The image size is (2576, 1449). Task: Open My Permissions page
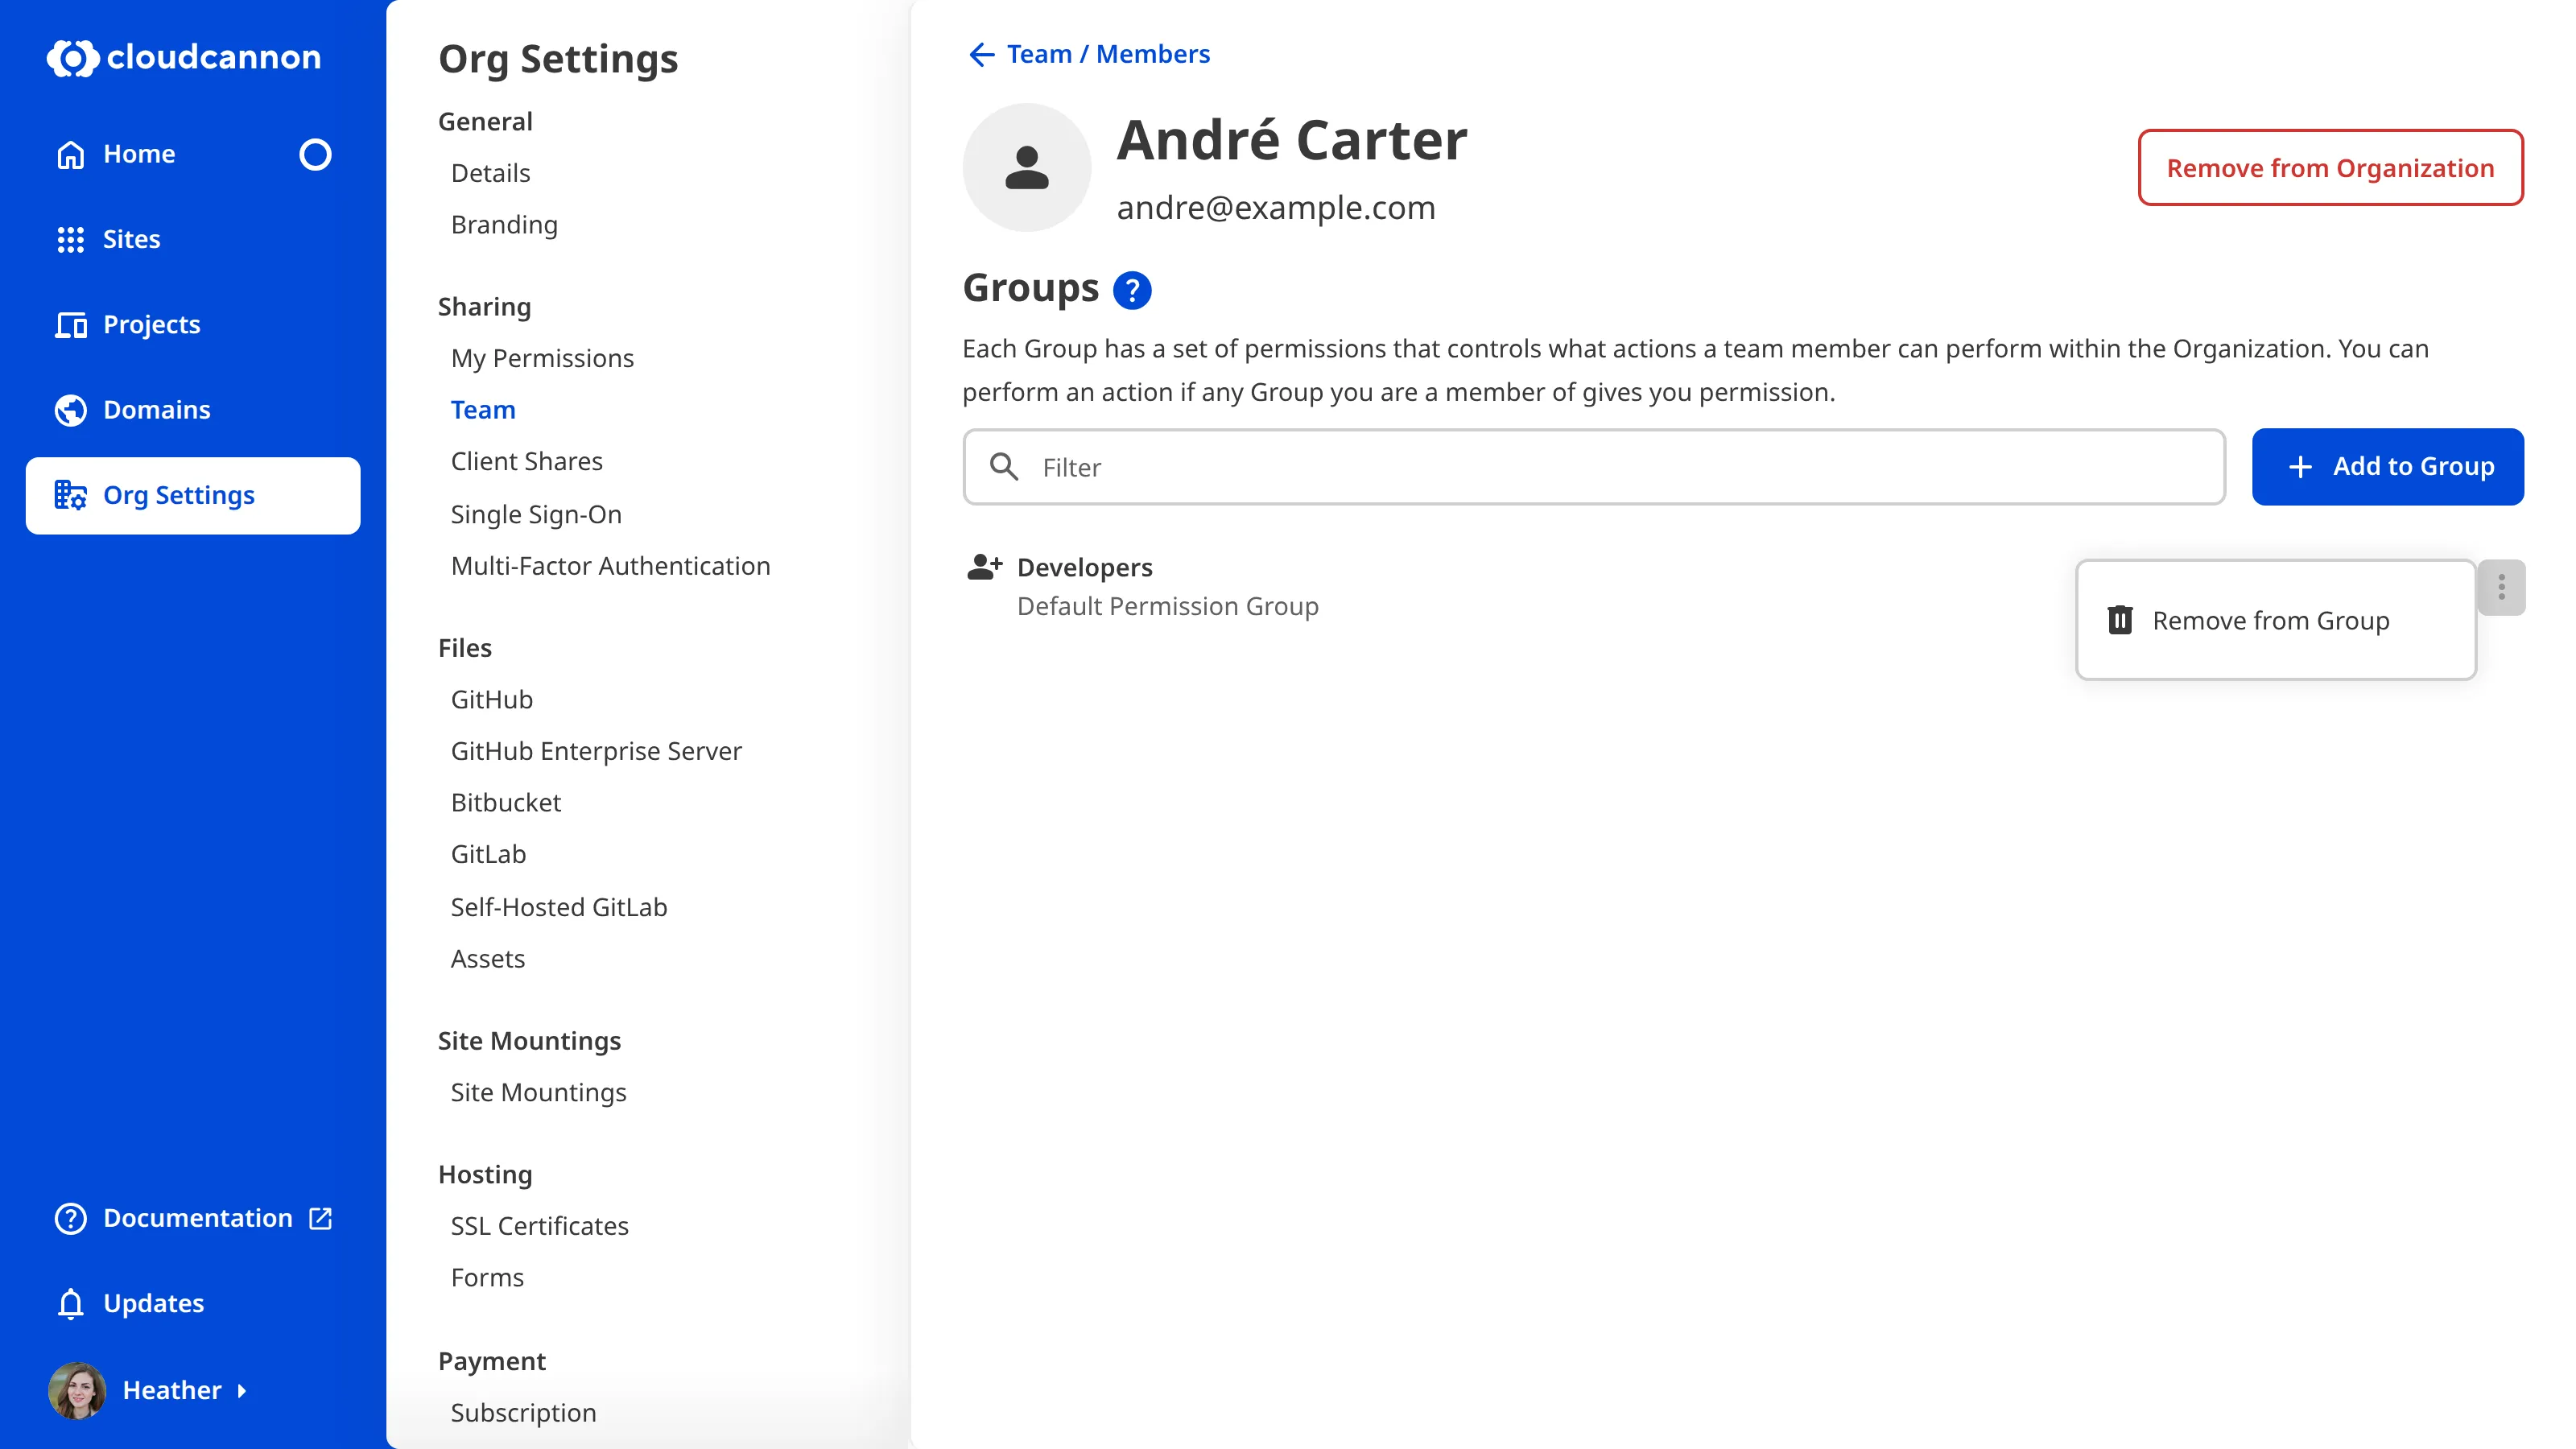click(542, 358)
